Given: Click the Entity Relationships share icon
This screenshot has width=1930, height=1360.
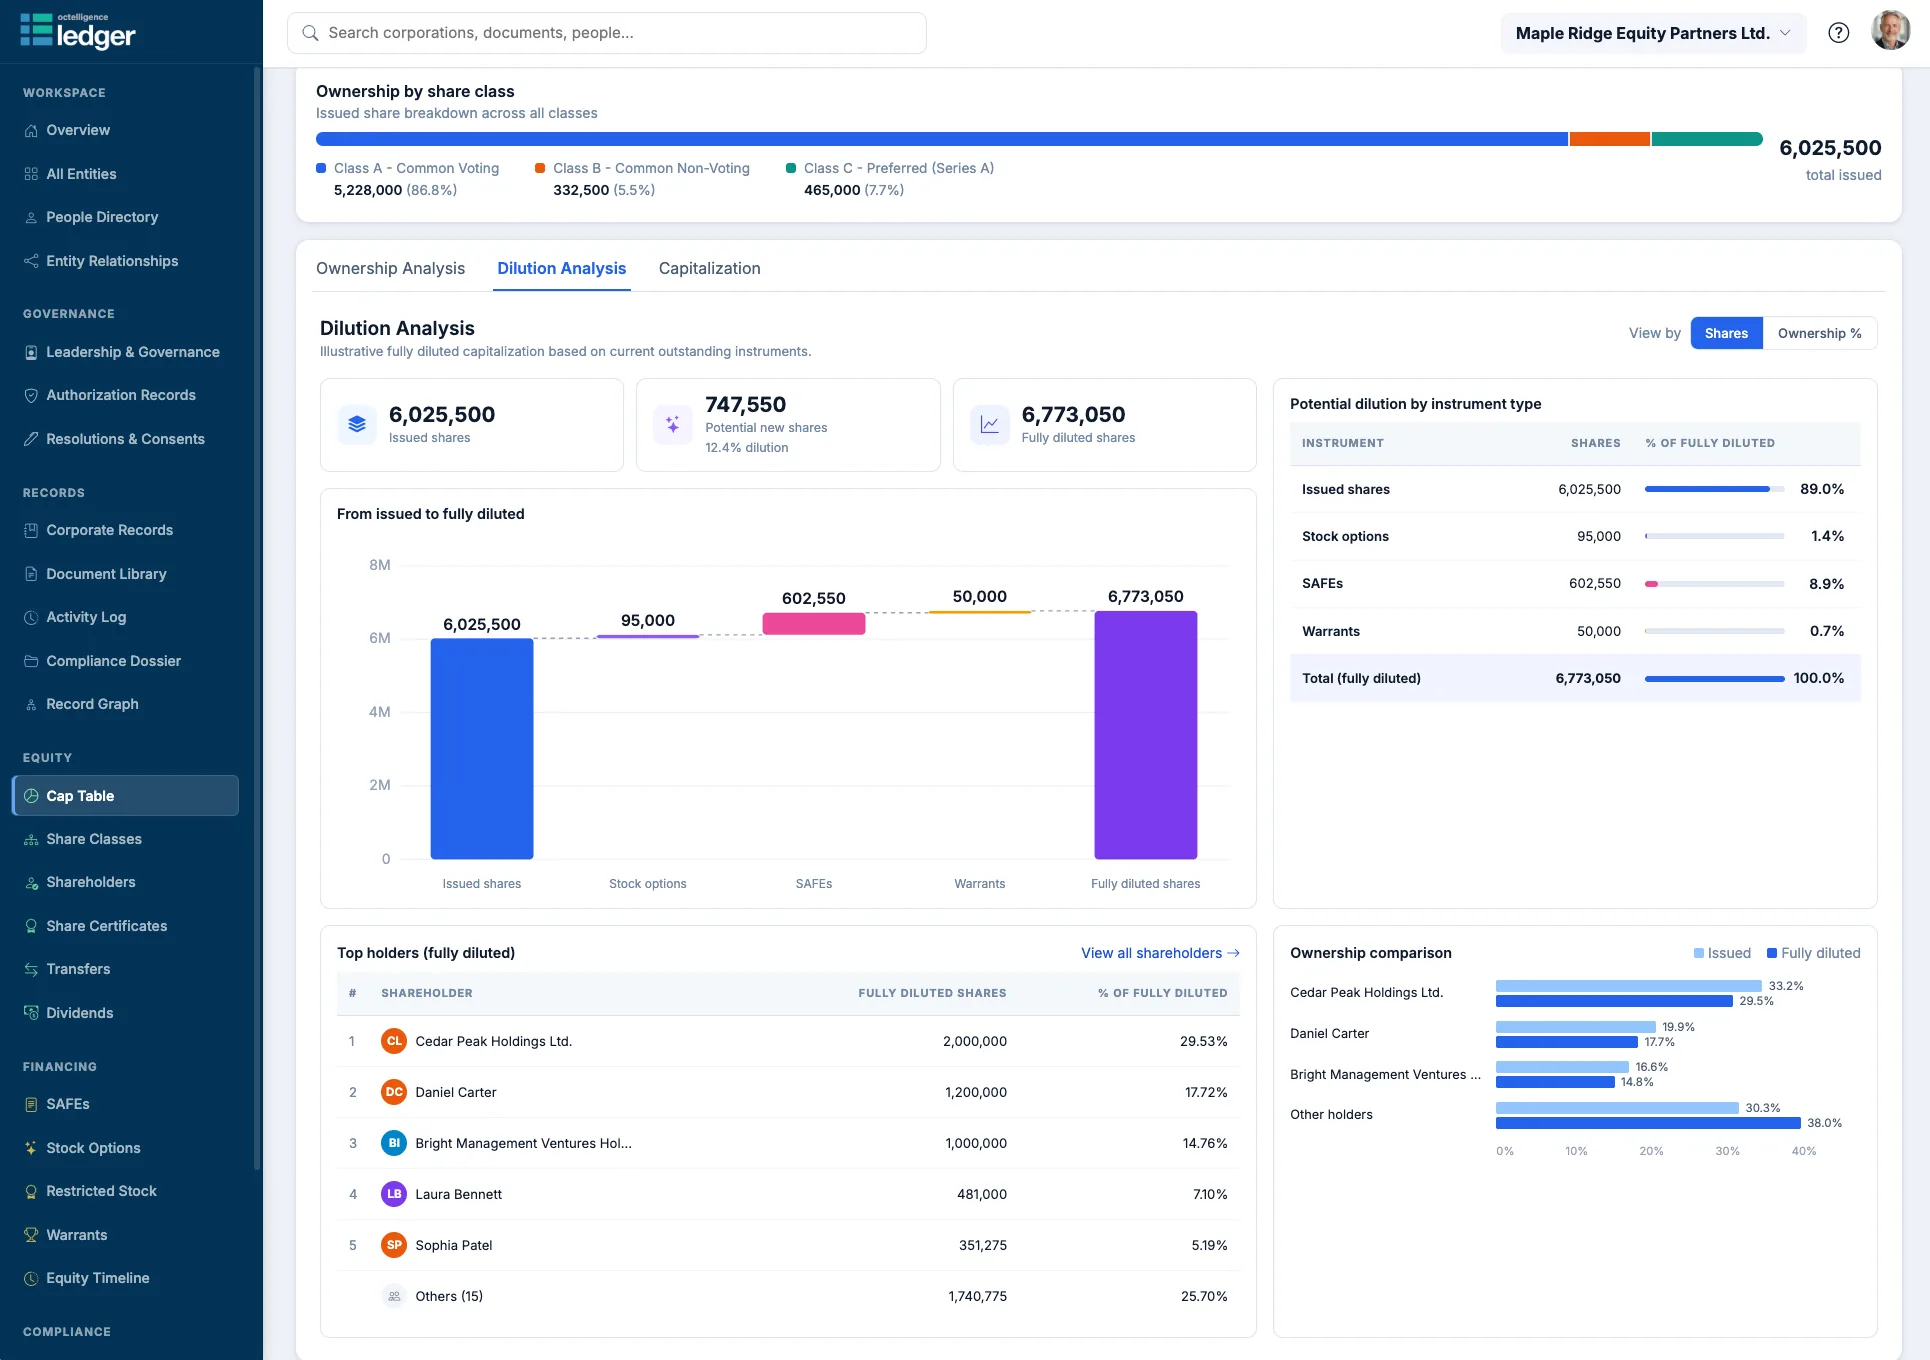Looking at the screenshot, I should pyautogui.click(x=31, y=261).
